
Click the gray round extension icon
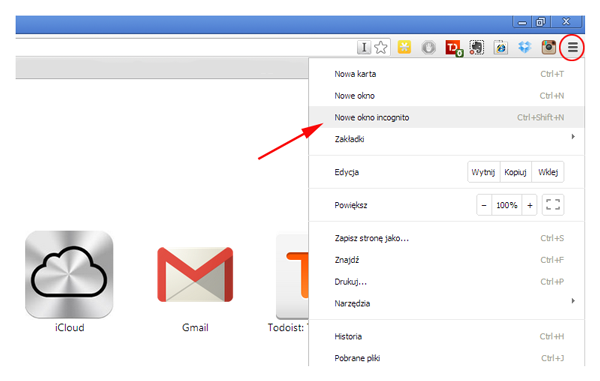429,48
